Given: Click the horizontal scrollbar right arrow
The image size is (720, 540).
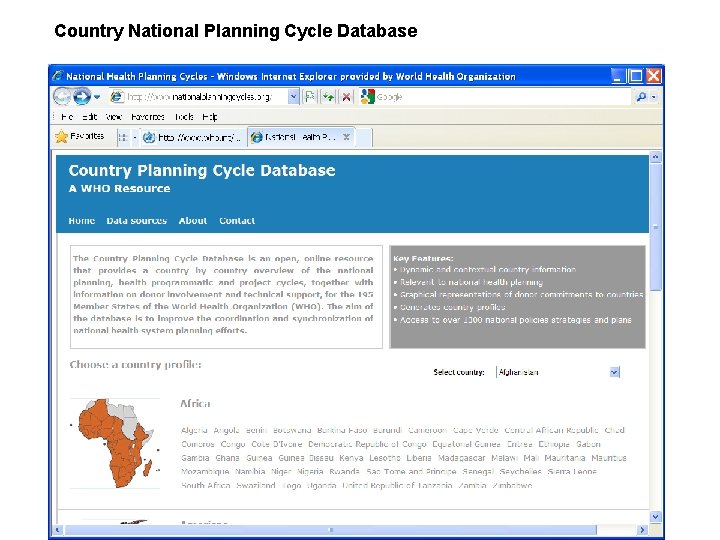Looking at the screenshot, I should 642,530.
